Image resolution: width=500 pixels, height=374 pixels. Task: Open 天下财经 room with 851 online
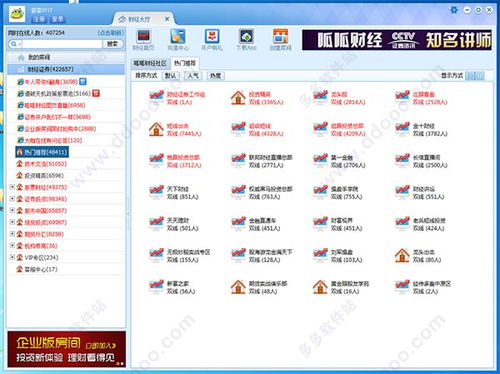(174, 193)
